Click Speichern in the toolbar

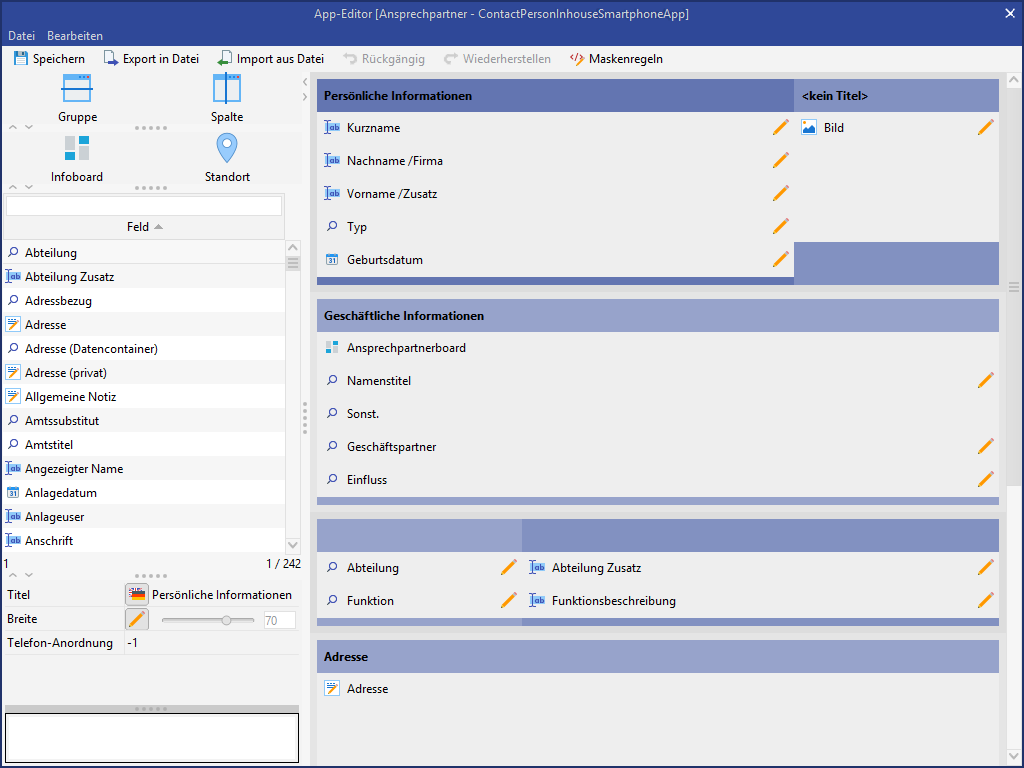[49, 59]
